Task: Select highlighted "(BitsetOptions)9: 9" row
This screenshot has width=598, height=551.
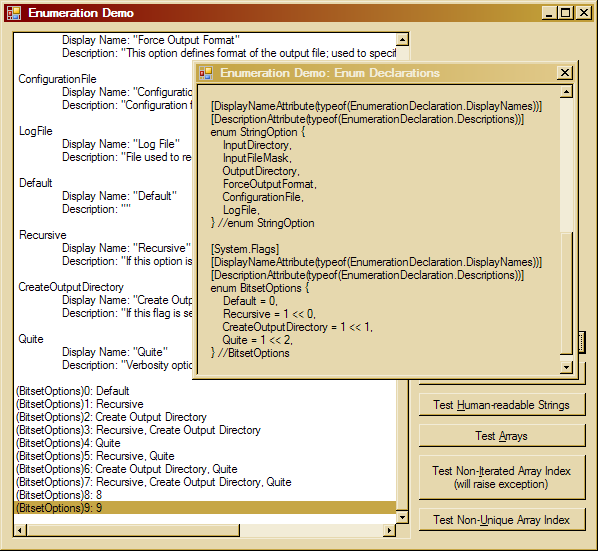Action: click(206, 508)
